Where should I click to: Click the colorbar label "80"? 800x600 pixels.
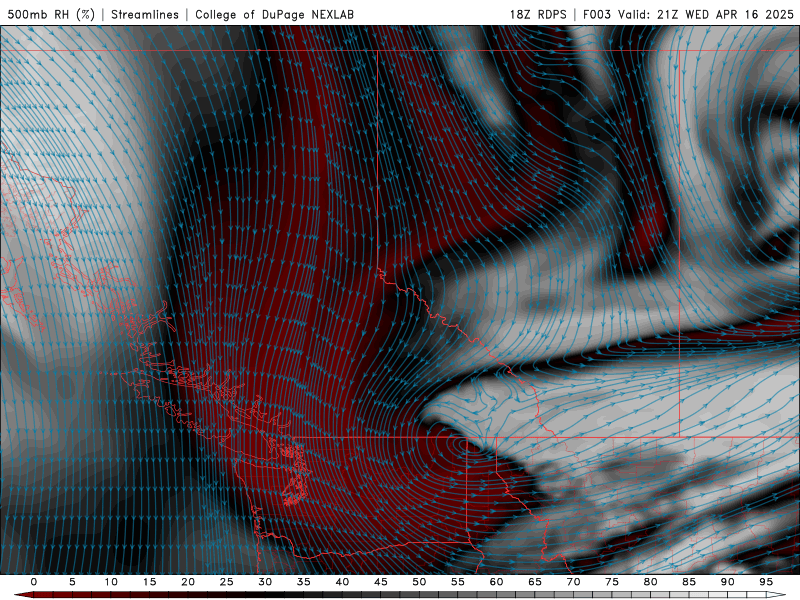pyautogui.click(x=651, y=582)
